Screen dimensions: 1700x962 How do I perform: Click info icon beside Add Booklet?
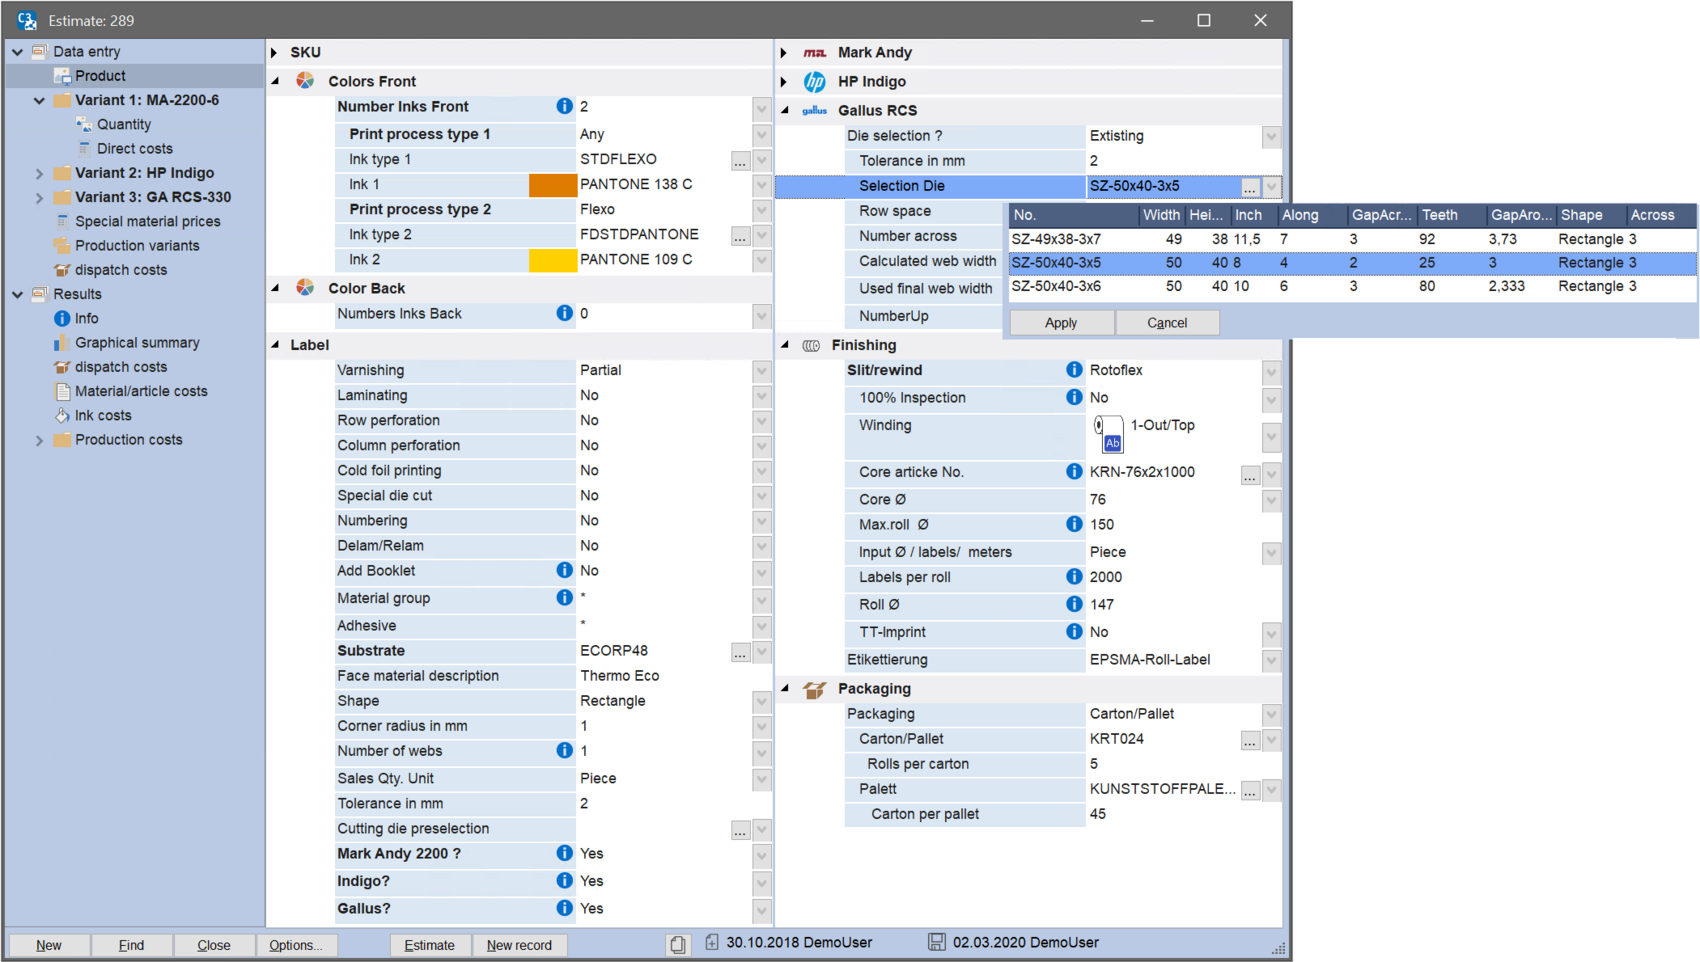tap(564, 570)
